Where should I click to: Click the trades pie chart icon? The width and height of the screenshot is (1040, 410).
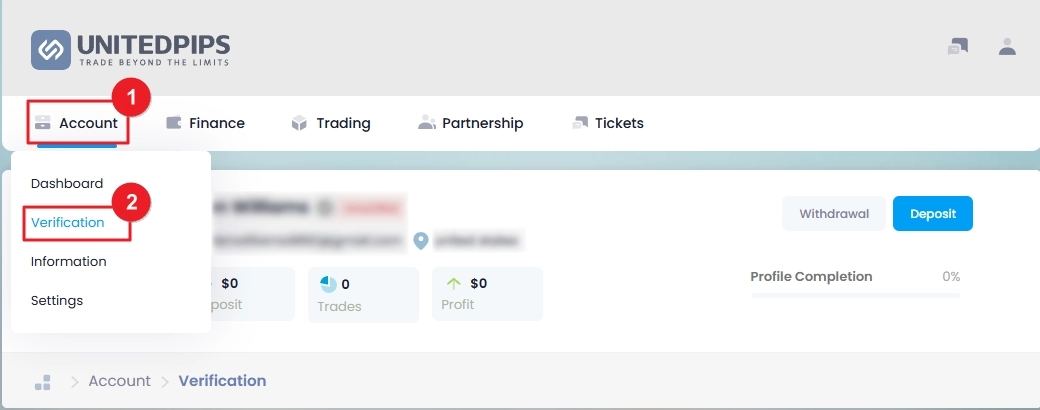click(x=328, y=284)
